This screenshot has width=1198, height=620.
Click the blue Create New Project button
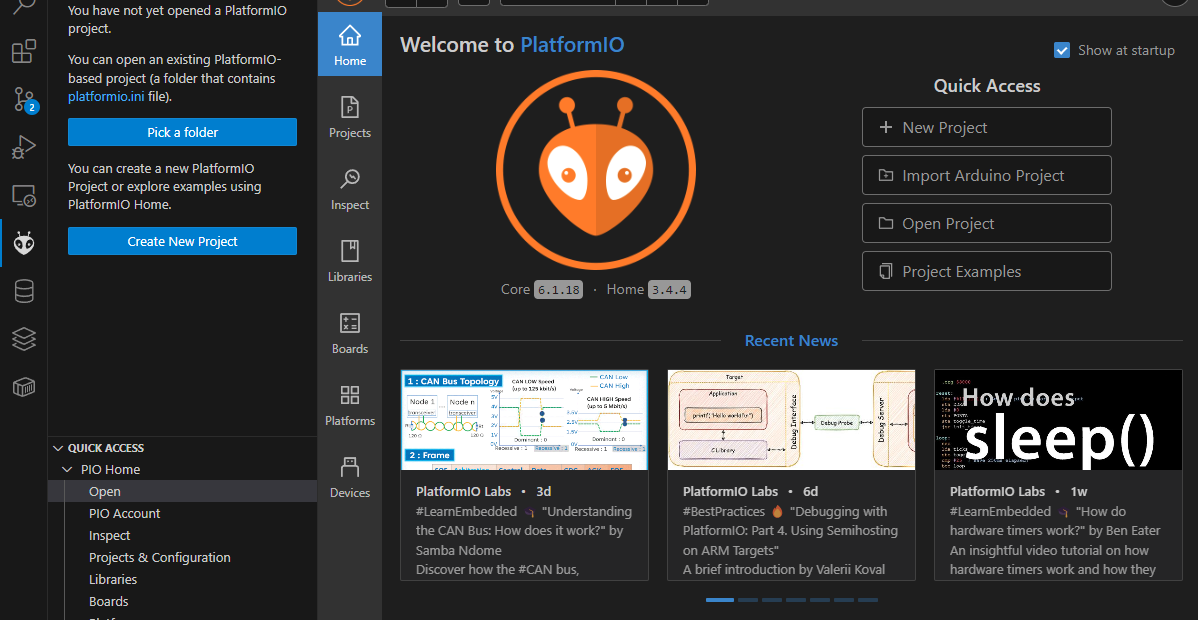(x=183, y=241)
